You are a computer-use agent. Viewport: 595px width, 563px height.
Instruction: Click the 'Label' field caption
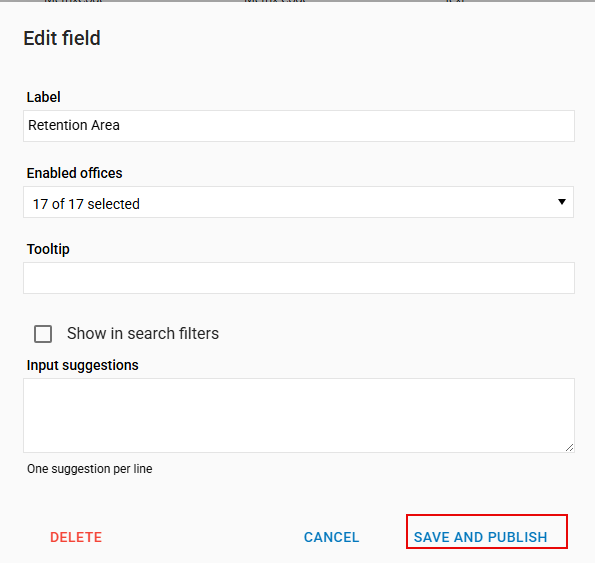coord(43,97)
